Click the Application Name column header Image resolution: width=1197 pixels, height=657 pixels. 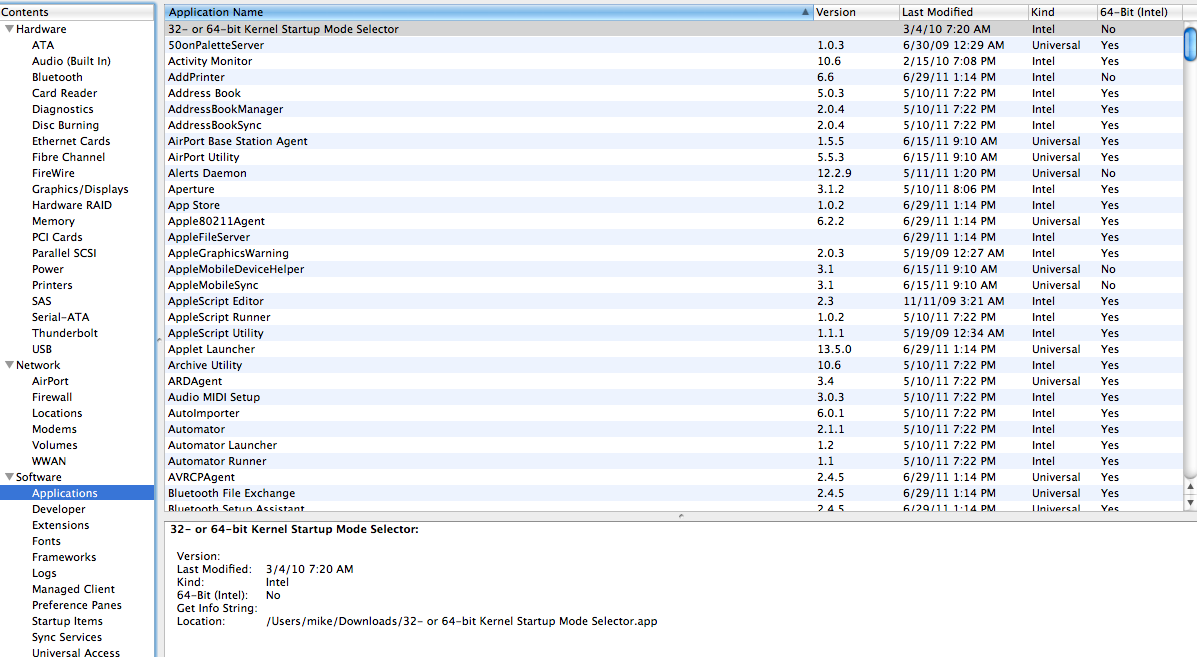point(489,12)
